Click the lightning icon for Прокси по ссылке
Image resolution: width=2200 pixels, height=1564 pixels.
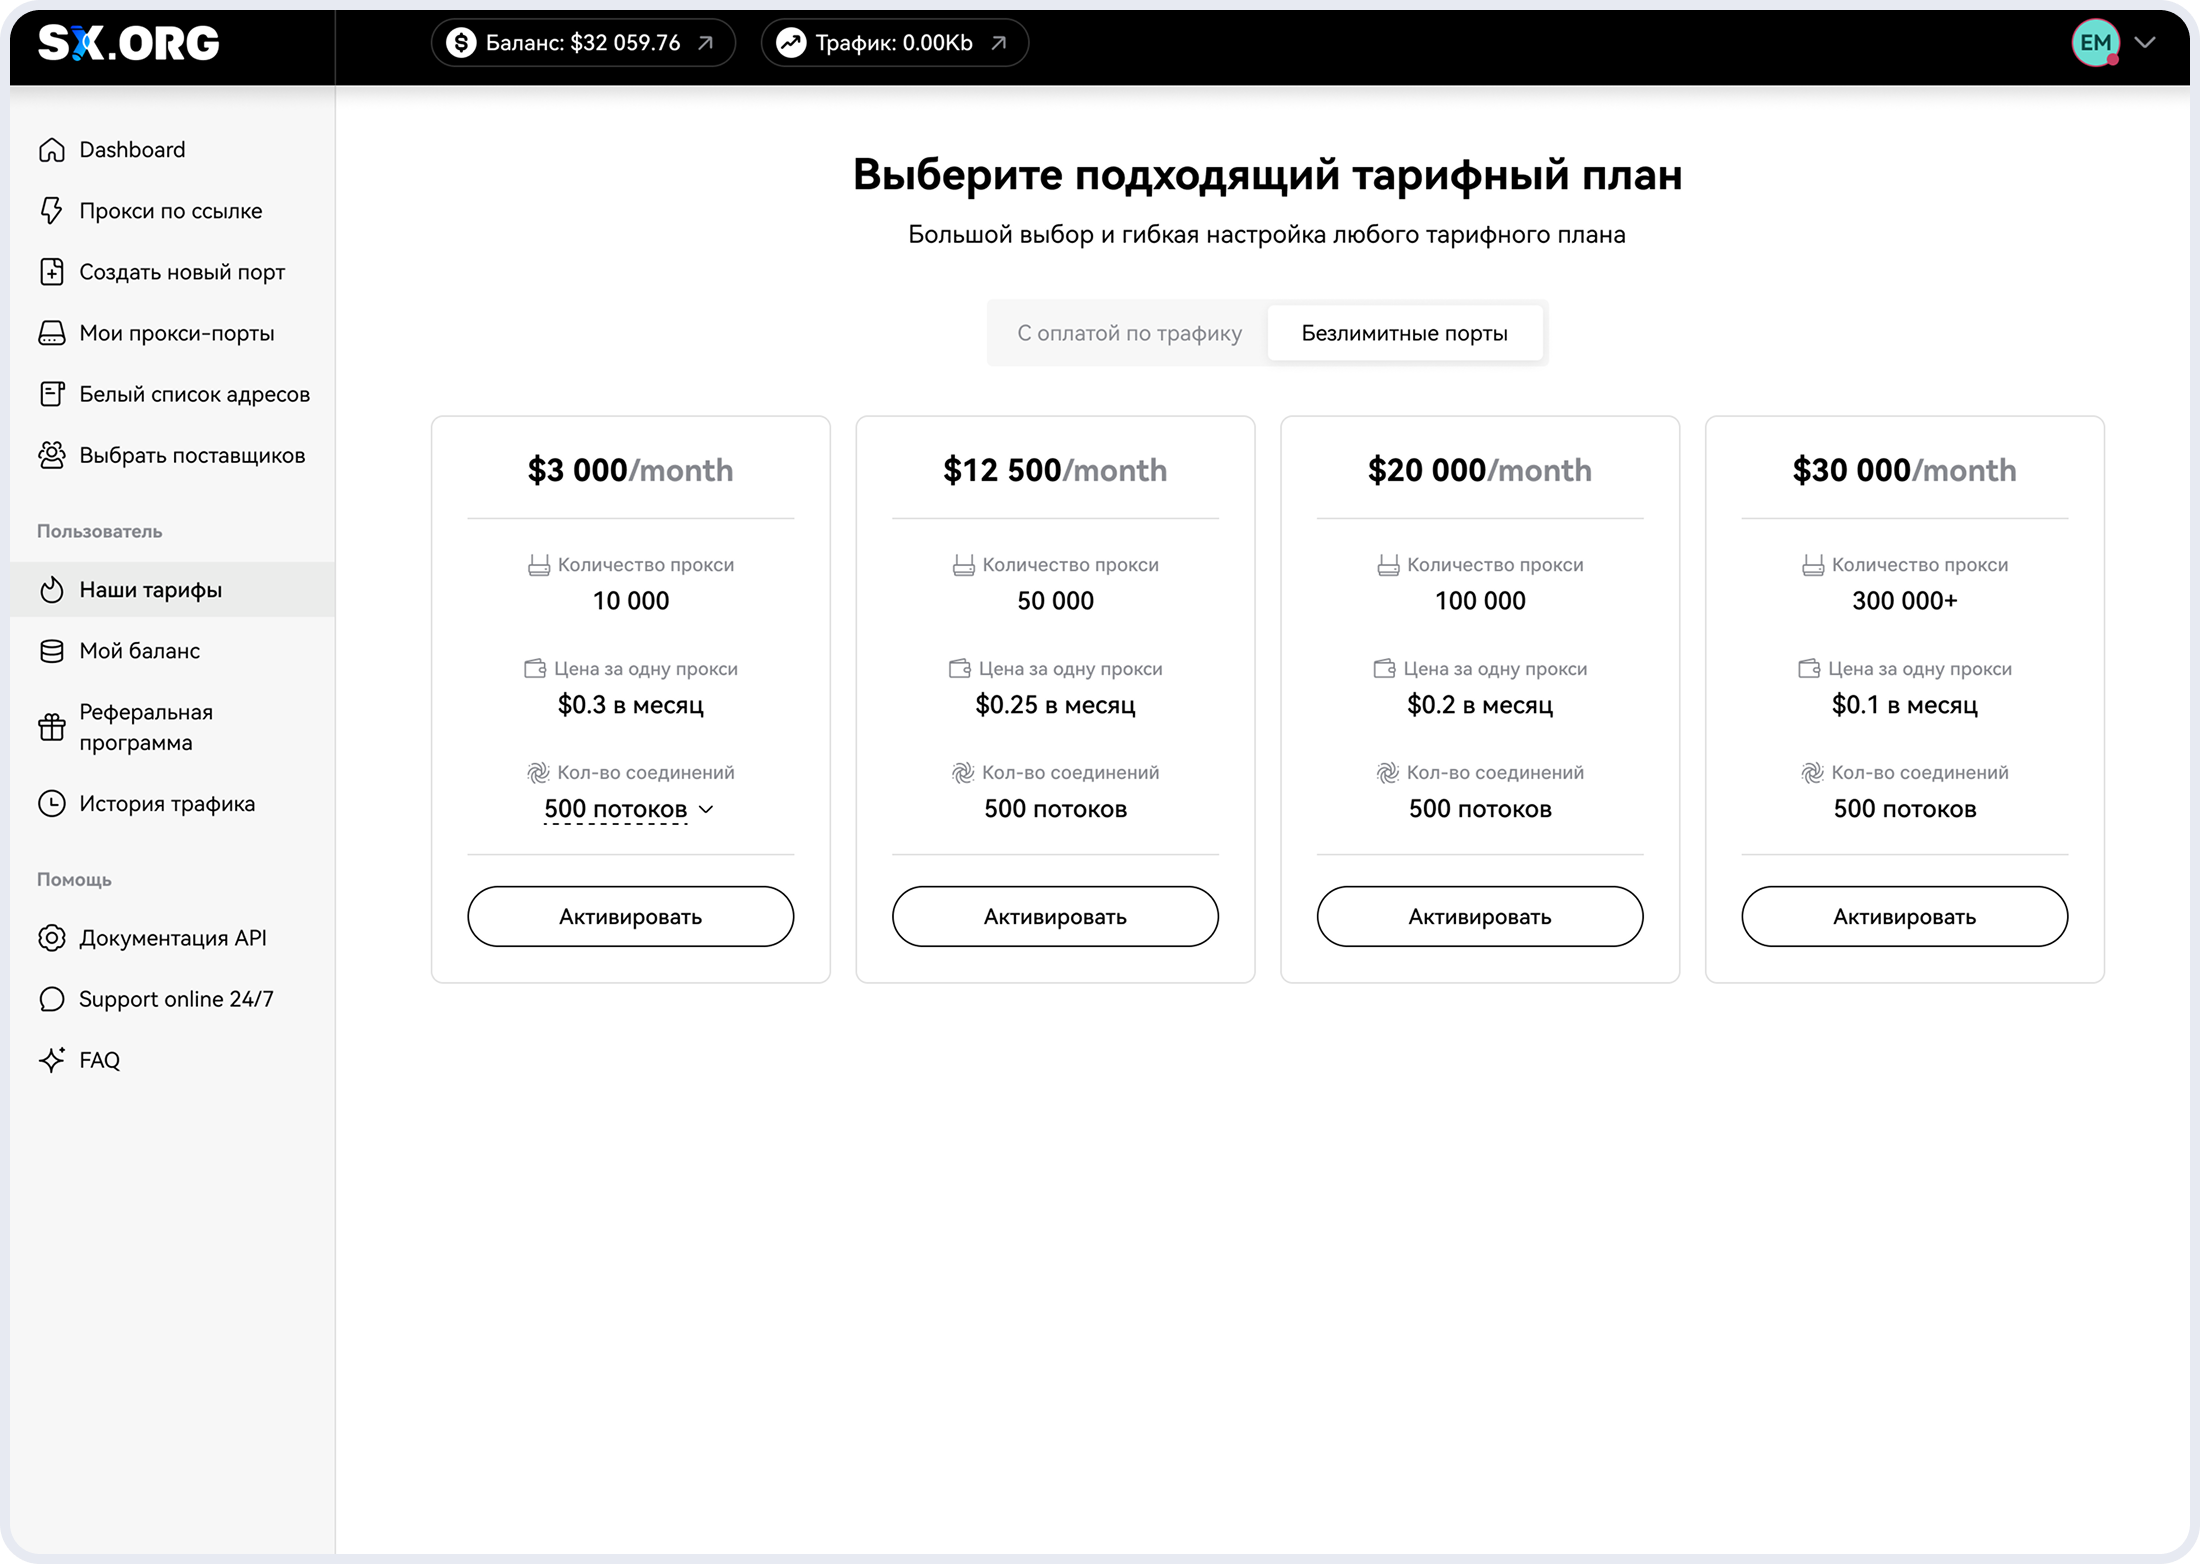52,211
